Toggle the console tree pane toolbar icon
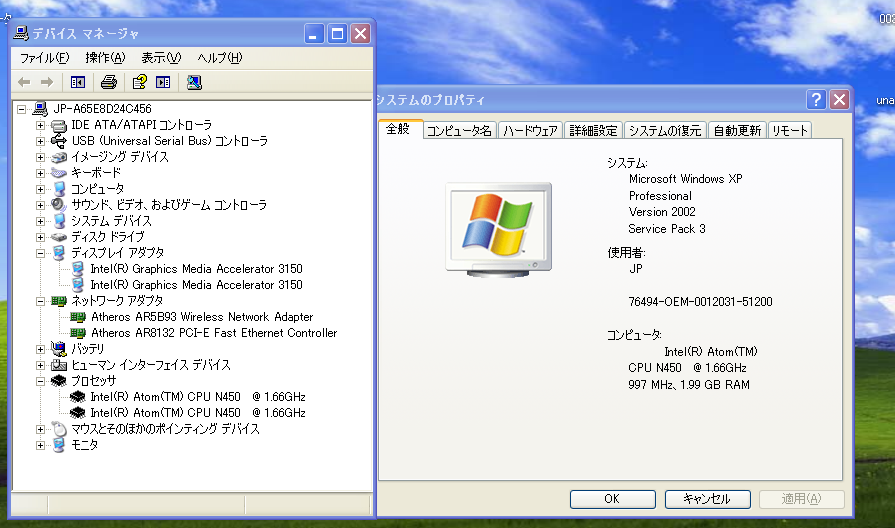 coord(78,82)
